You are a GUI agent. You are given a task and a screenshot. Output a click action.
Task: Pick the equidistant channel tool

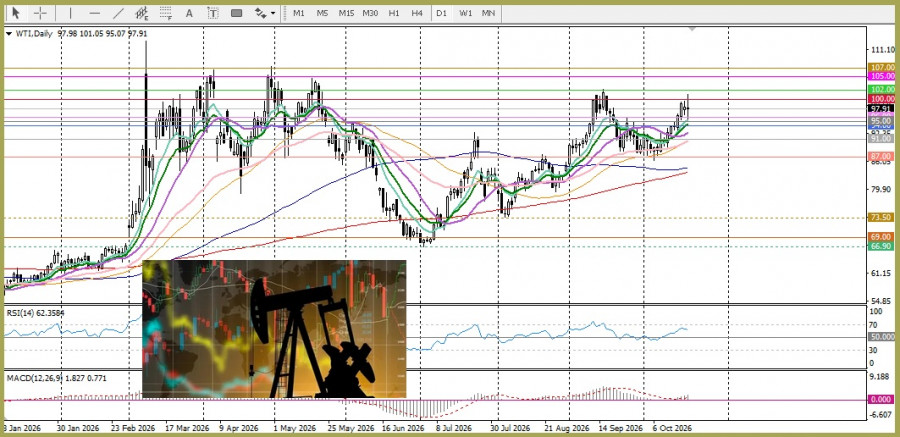(x=142, y=13)
